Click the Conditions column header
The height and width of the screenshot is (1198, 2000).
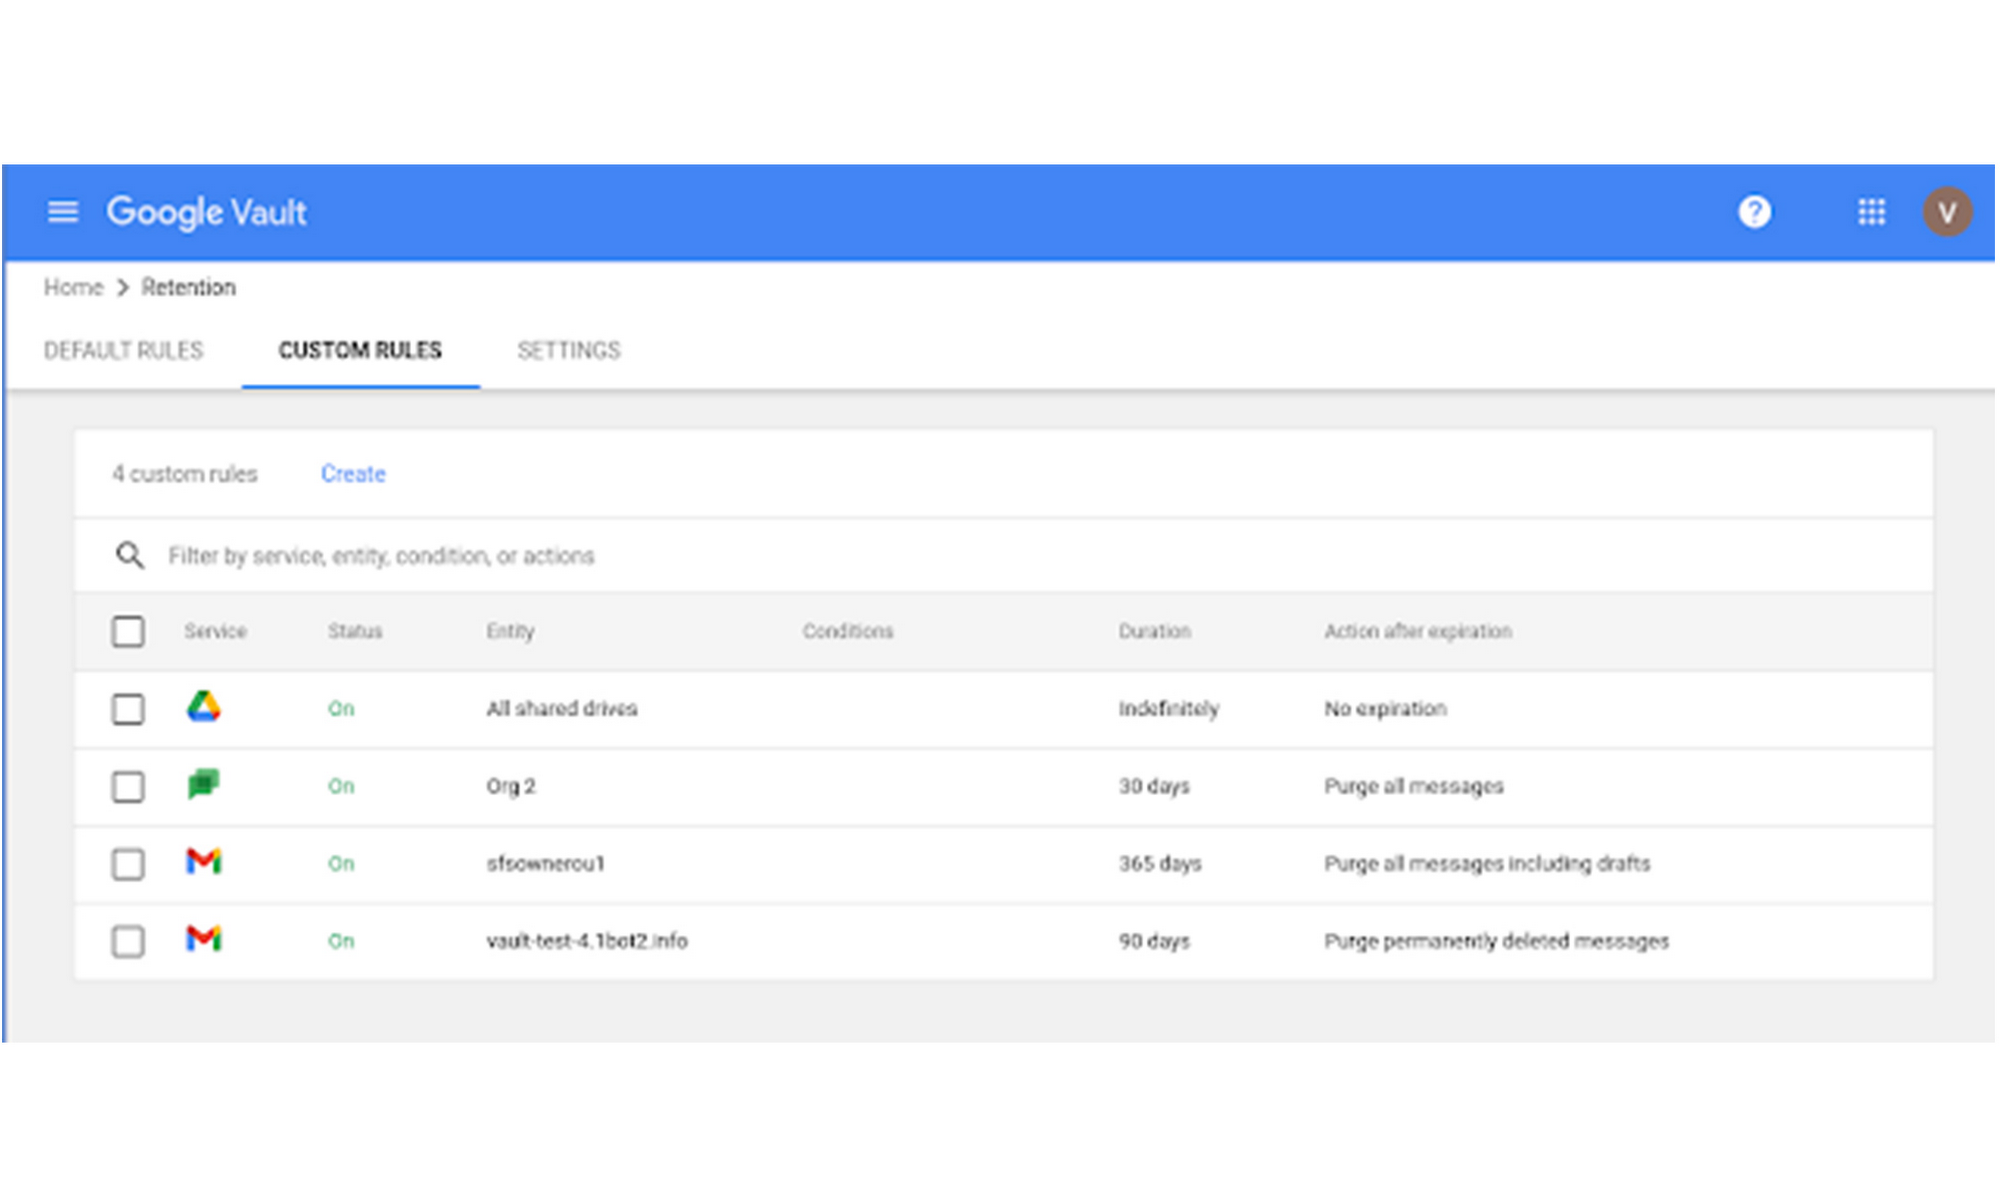(848, 631)
